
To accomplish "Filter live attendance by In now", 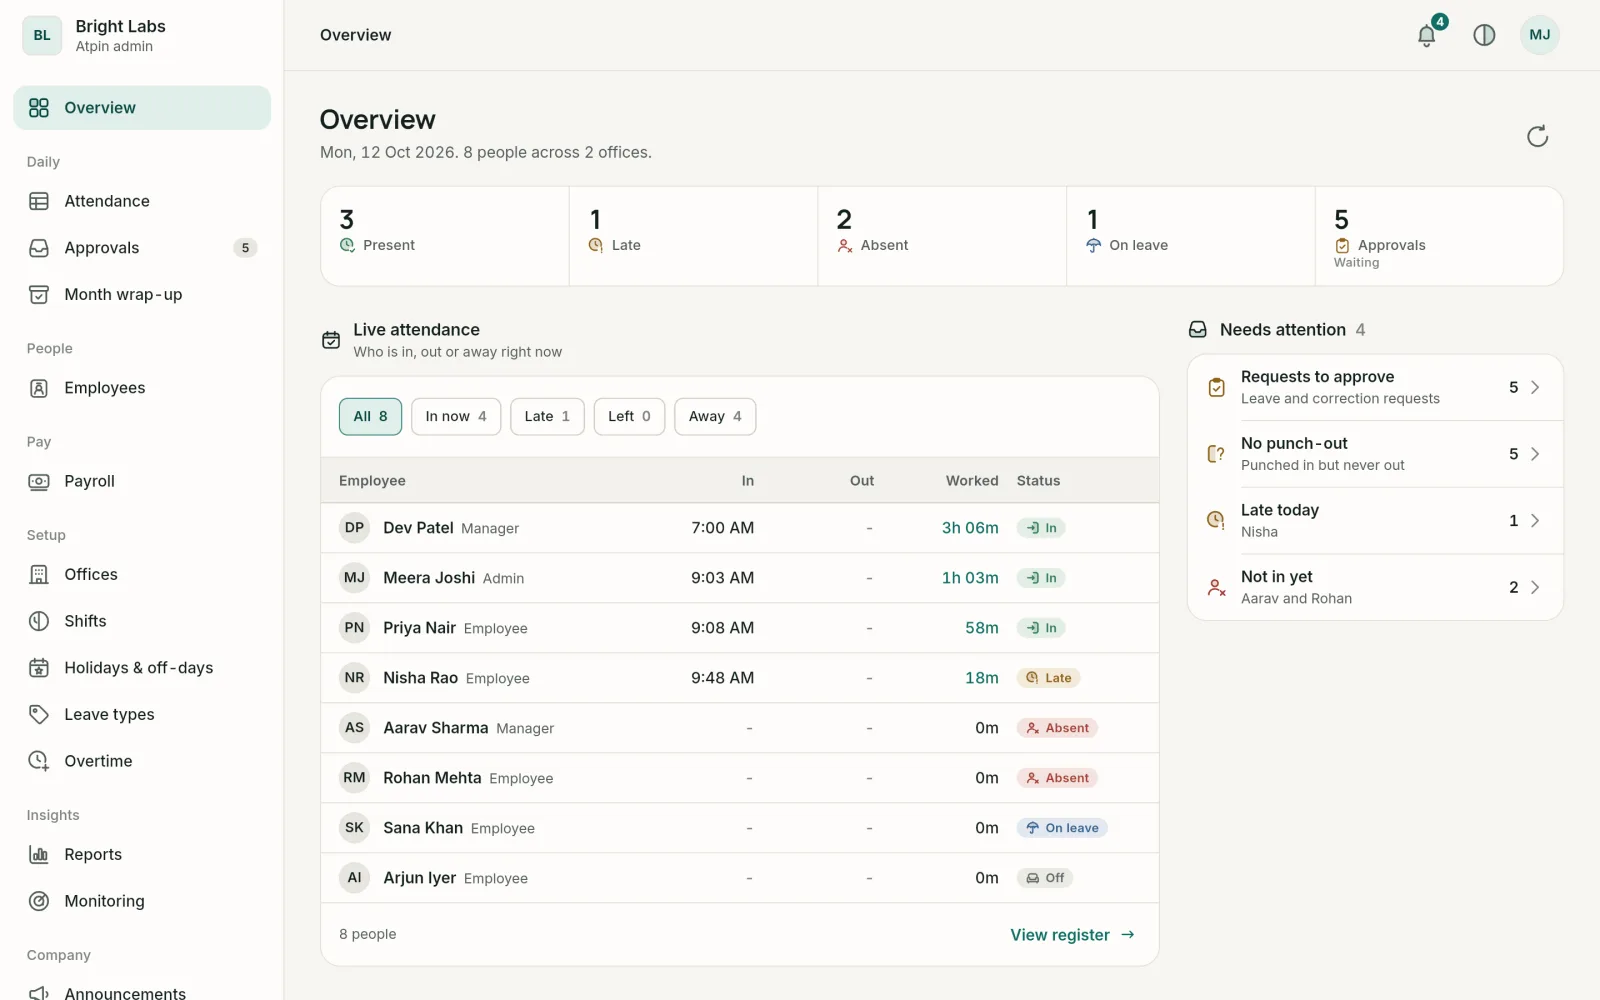I will 456,416.
